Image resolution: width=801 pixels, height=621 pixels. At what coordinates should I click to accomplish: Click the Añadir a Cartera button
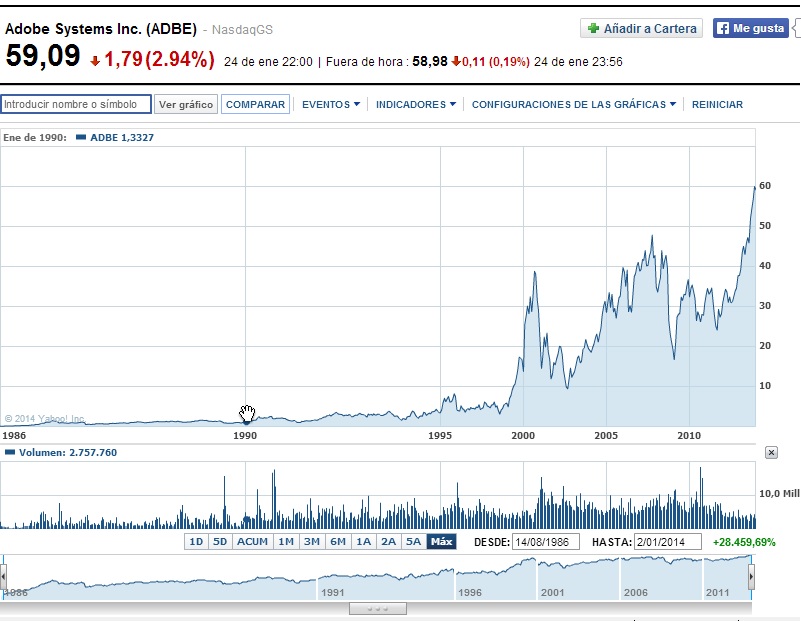pyautogui.click(x=641, y=28)
